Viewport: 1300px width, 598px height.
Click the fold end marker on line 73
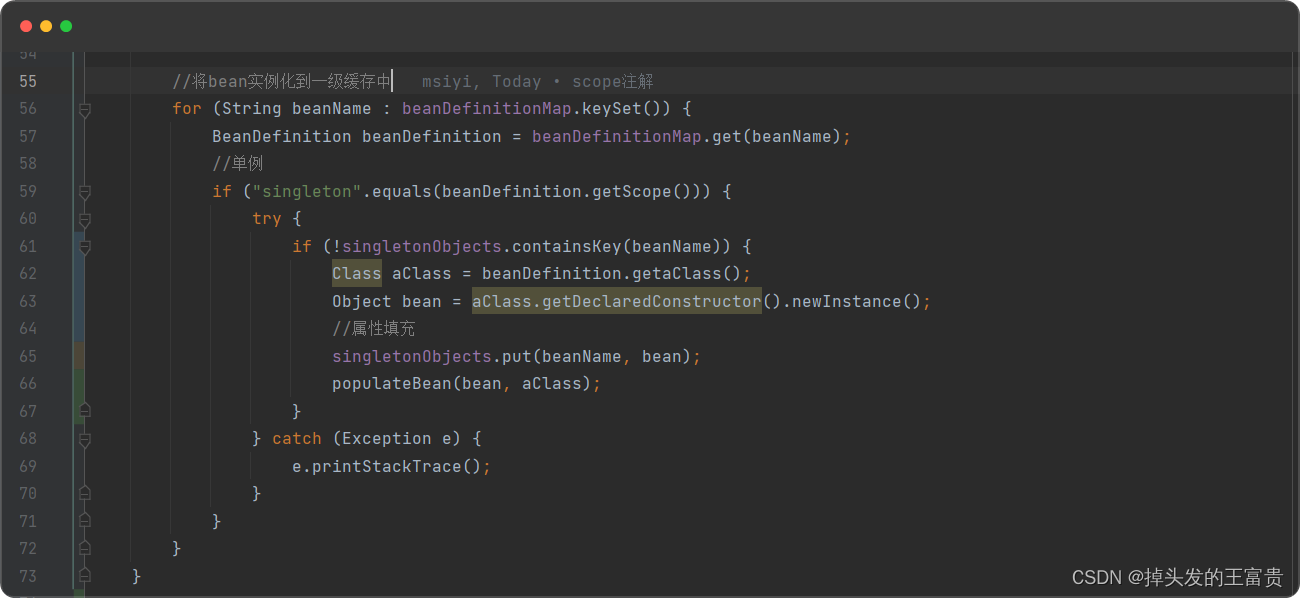pyautogui.click(x=85, y=576)
